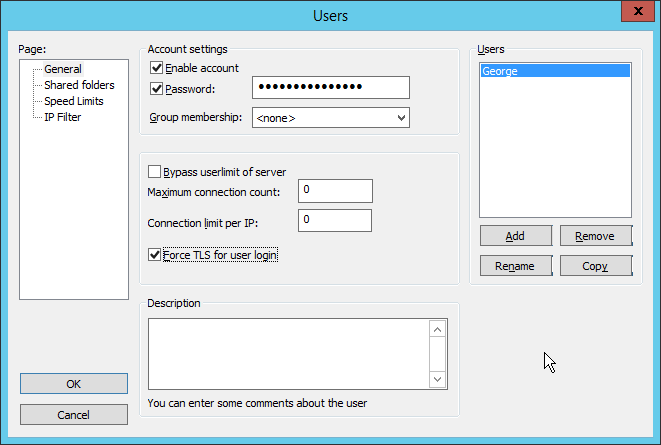Click the Description scrollbar up arrow
Viewport: 661px width, 445px height.
[x=438, y=329]
